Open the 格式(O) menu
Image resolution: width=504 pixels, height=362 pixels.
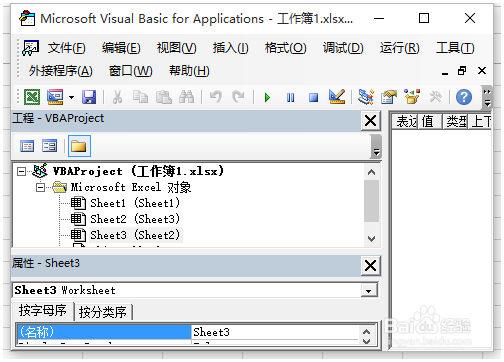pos(285,48)
